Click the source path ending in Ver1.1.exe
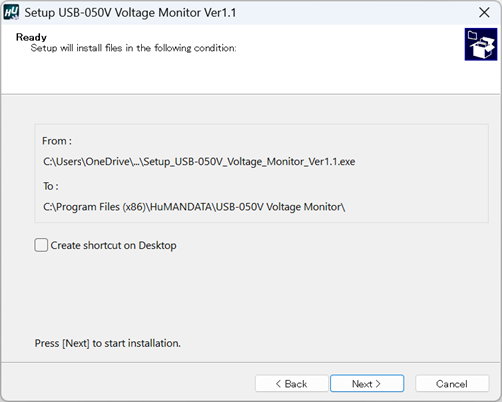 (x=199, y=162)
